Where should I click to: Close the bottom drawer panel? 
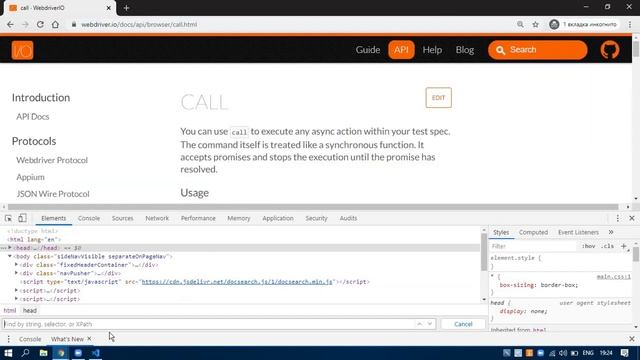click(632, 339)
